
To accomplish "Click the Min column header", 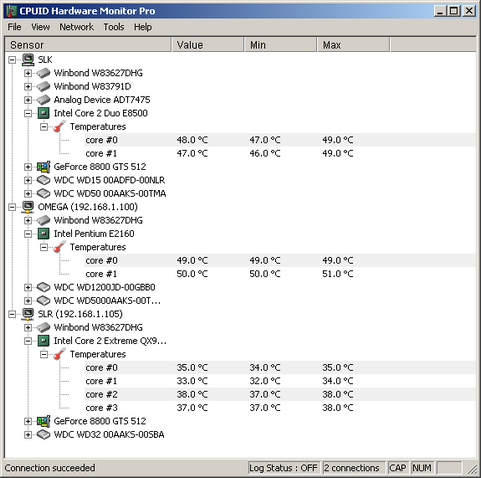I will pos(281,45).
